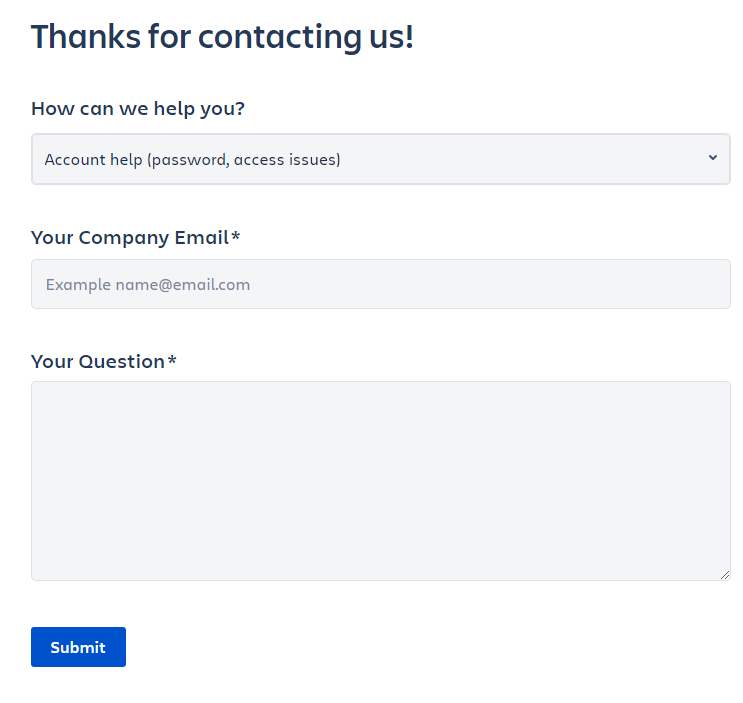Select the 'Account help' combo box text

click(x=193, y=160)
